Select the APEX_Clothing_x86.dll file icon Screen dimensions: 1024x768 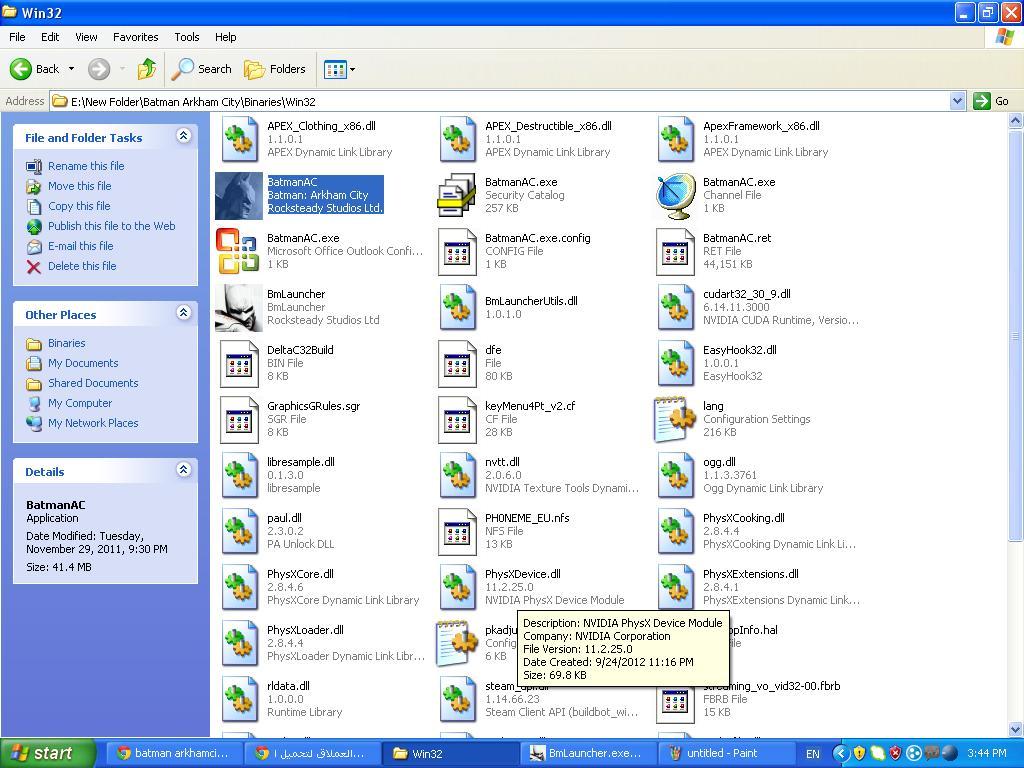238,139
